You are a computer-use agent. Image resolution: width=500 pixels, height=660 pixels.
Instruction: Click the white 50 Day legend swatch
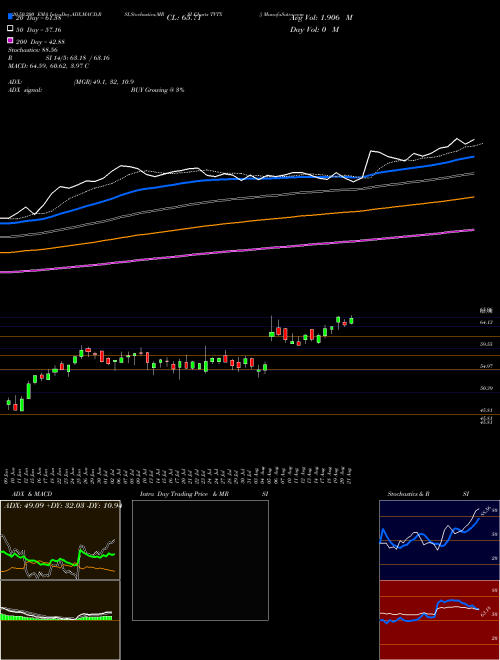pyautogui.click(x=11, y=29)
